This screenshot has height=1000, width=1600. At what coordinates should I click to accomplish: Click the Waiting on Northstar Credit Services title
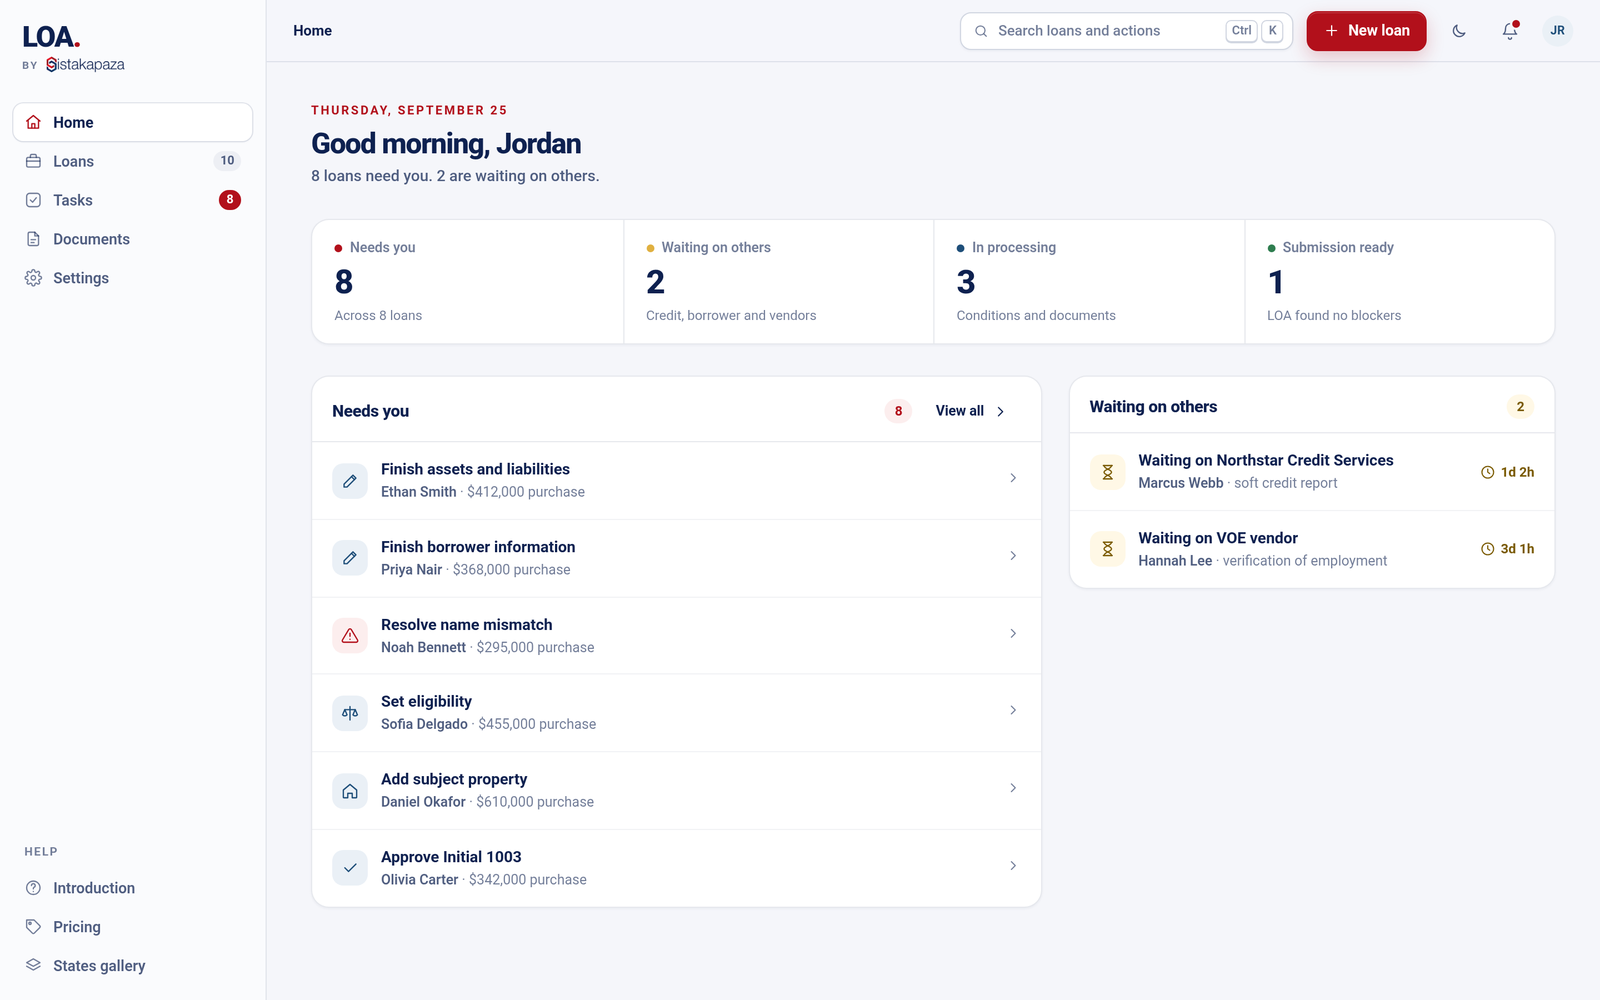tap(1265, 460)
